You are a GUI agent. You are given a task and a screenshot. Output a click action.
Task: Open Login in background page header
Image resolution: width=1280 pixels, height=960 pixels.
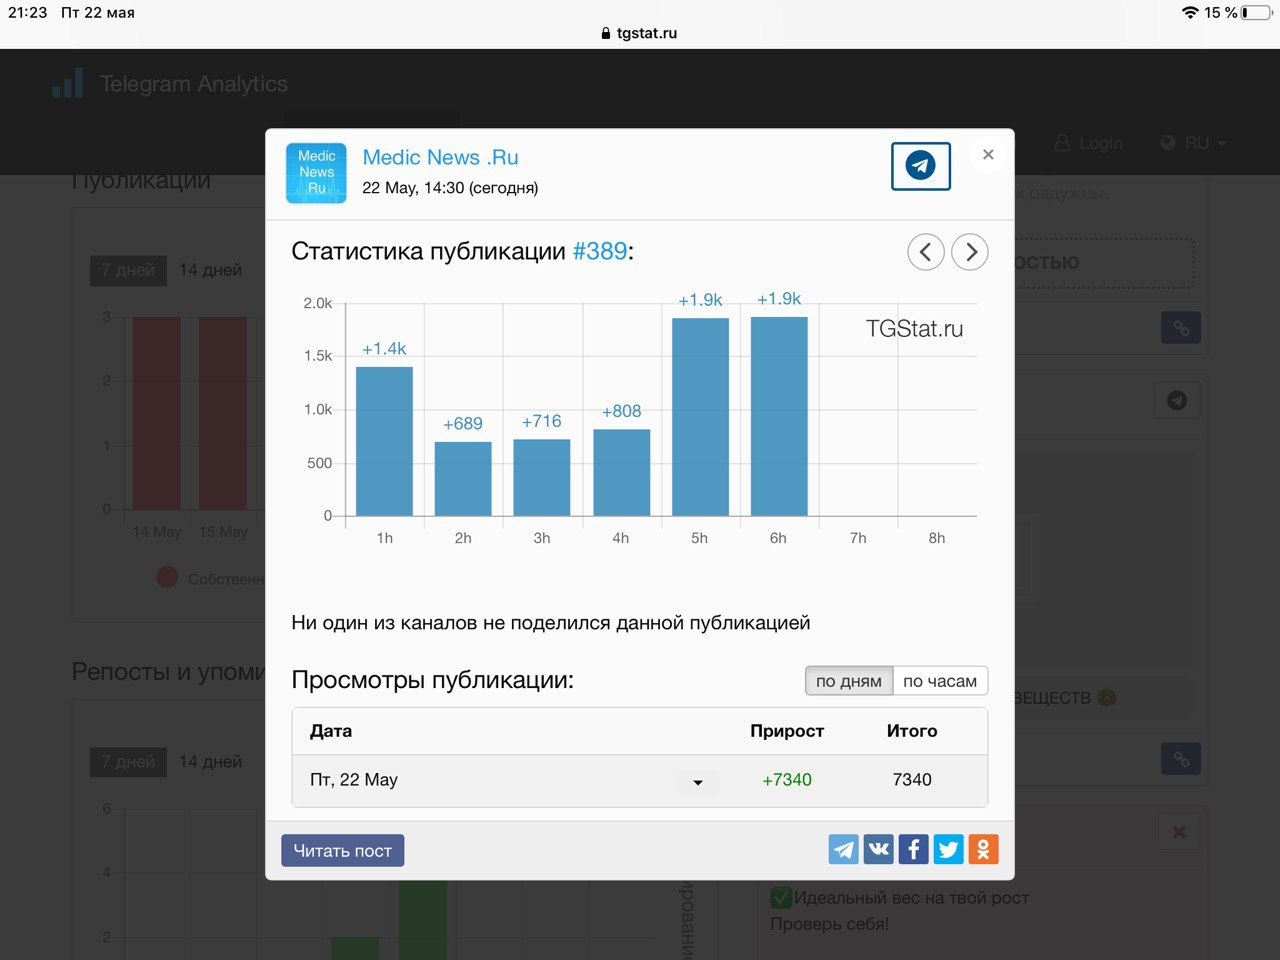pyautogui.click(x=1089, y=143)
